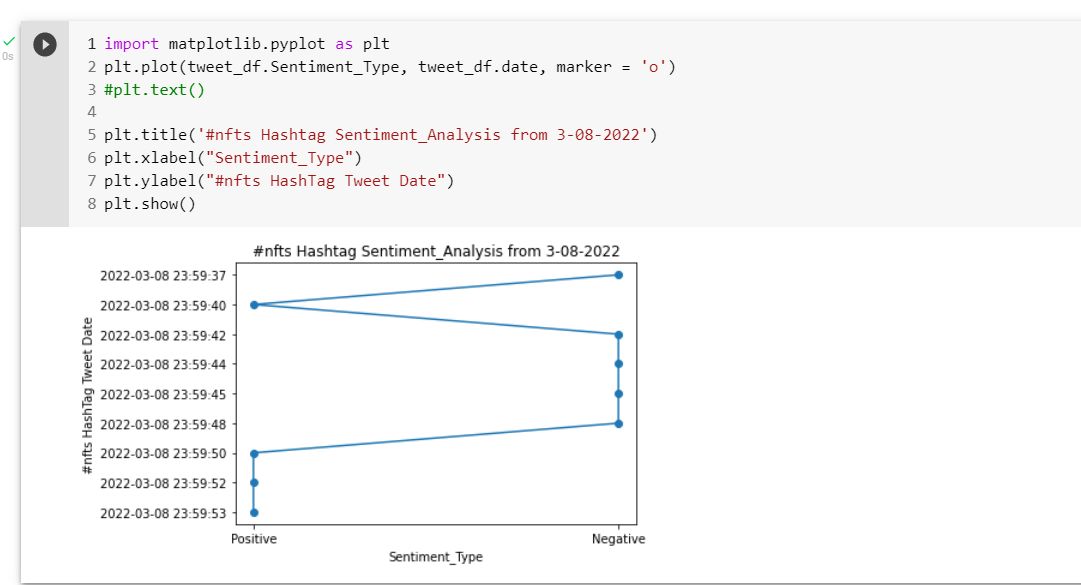
Task: Click the Positive x-axis tick label
Action: [x=254, y=539]
